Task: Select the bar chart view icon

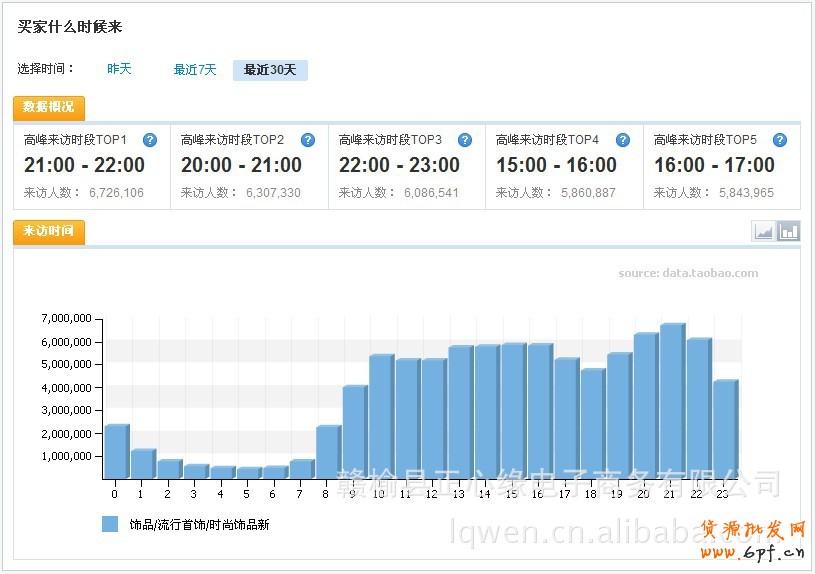Action: (789, 232)
